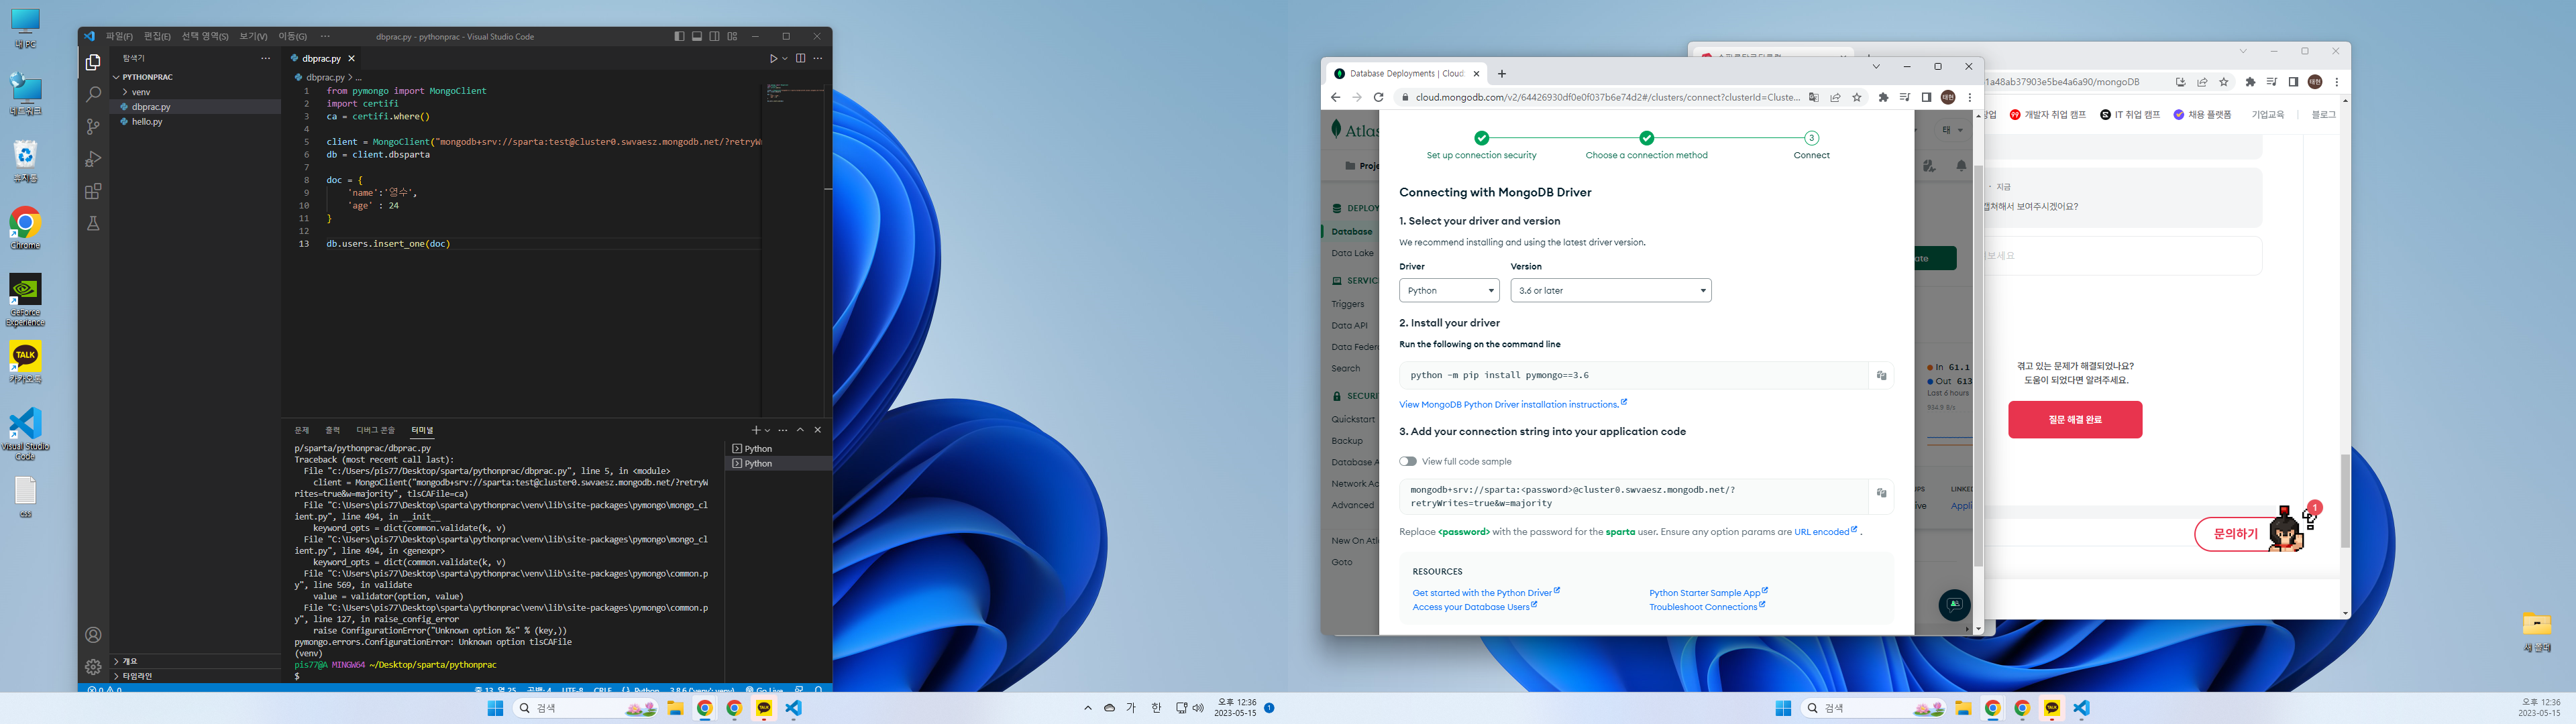
Task: Click the MongoDB address bar URL
Action: (x=1607, y=97)
